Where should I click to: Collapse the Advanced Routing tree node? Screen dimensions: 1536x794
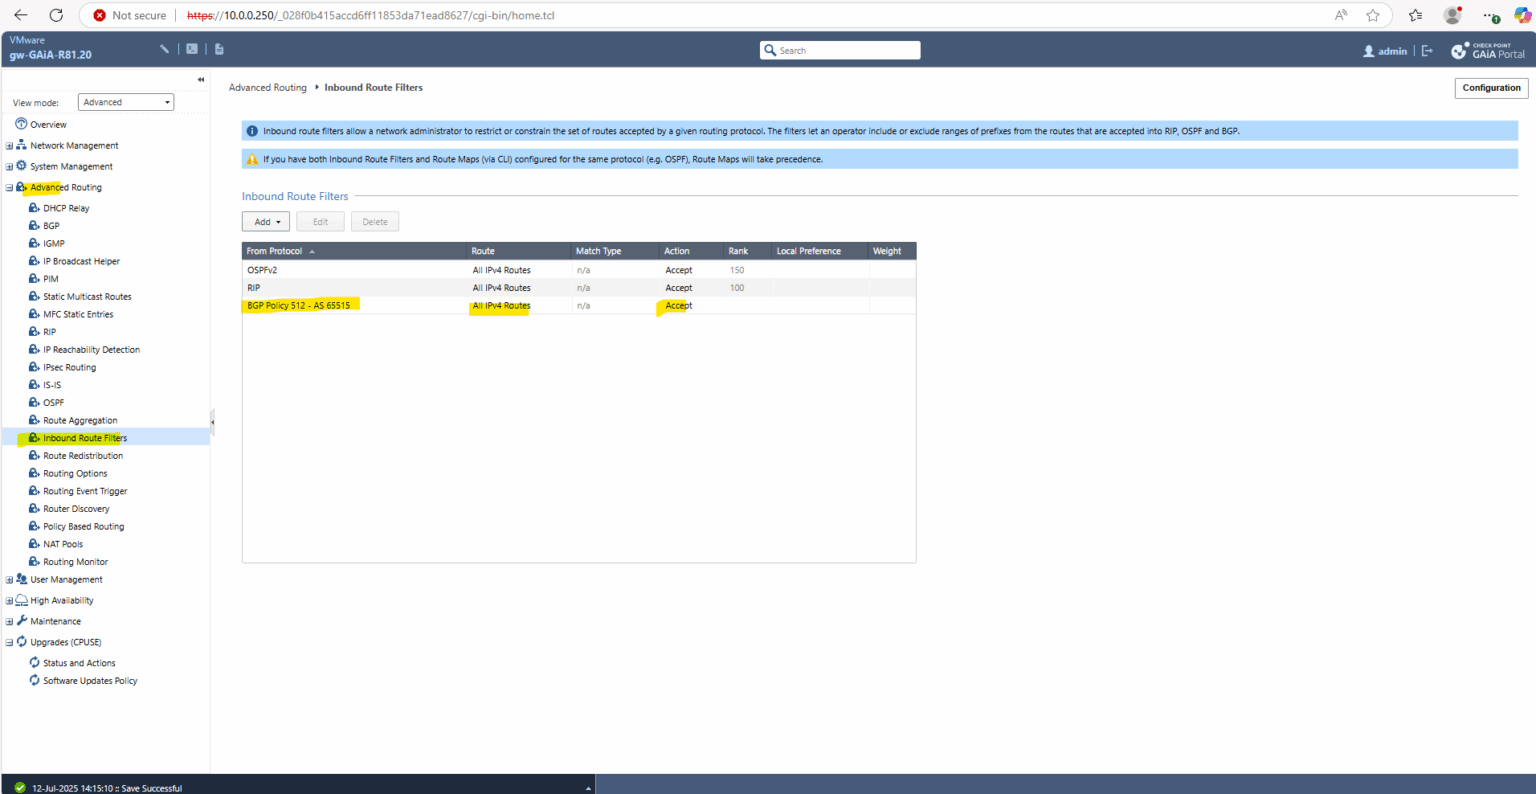[x=9, y=188]
